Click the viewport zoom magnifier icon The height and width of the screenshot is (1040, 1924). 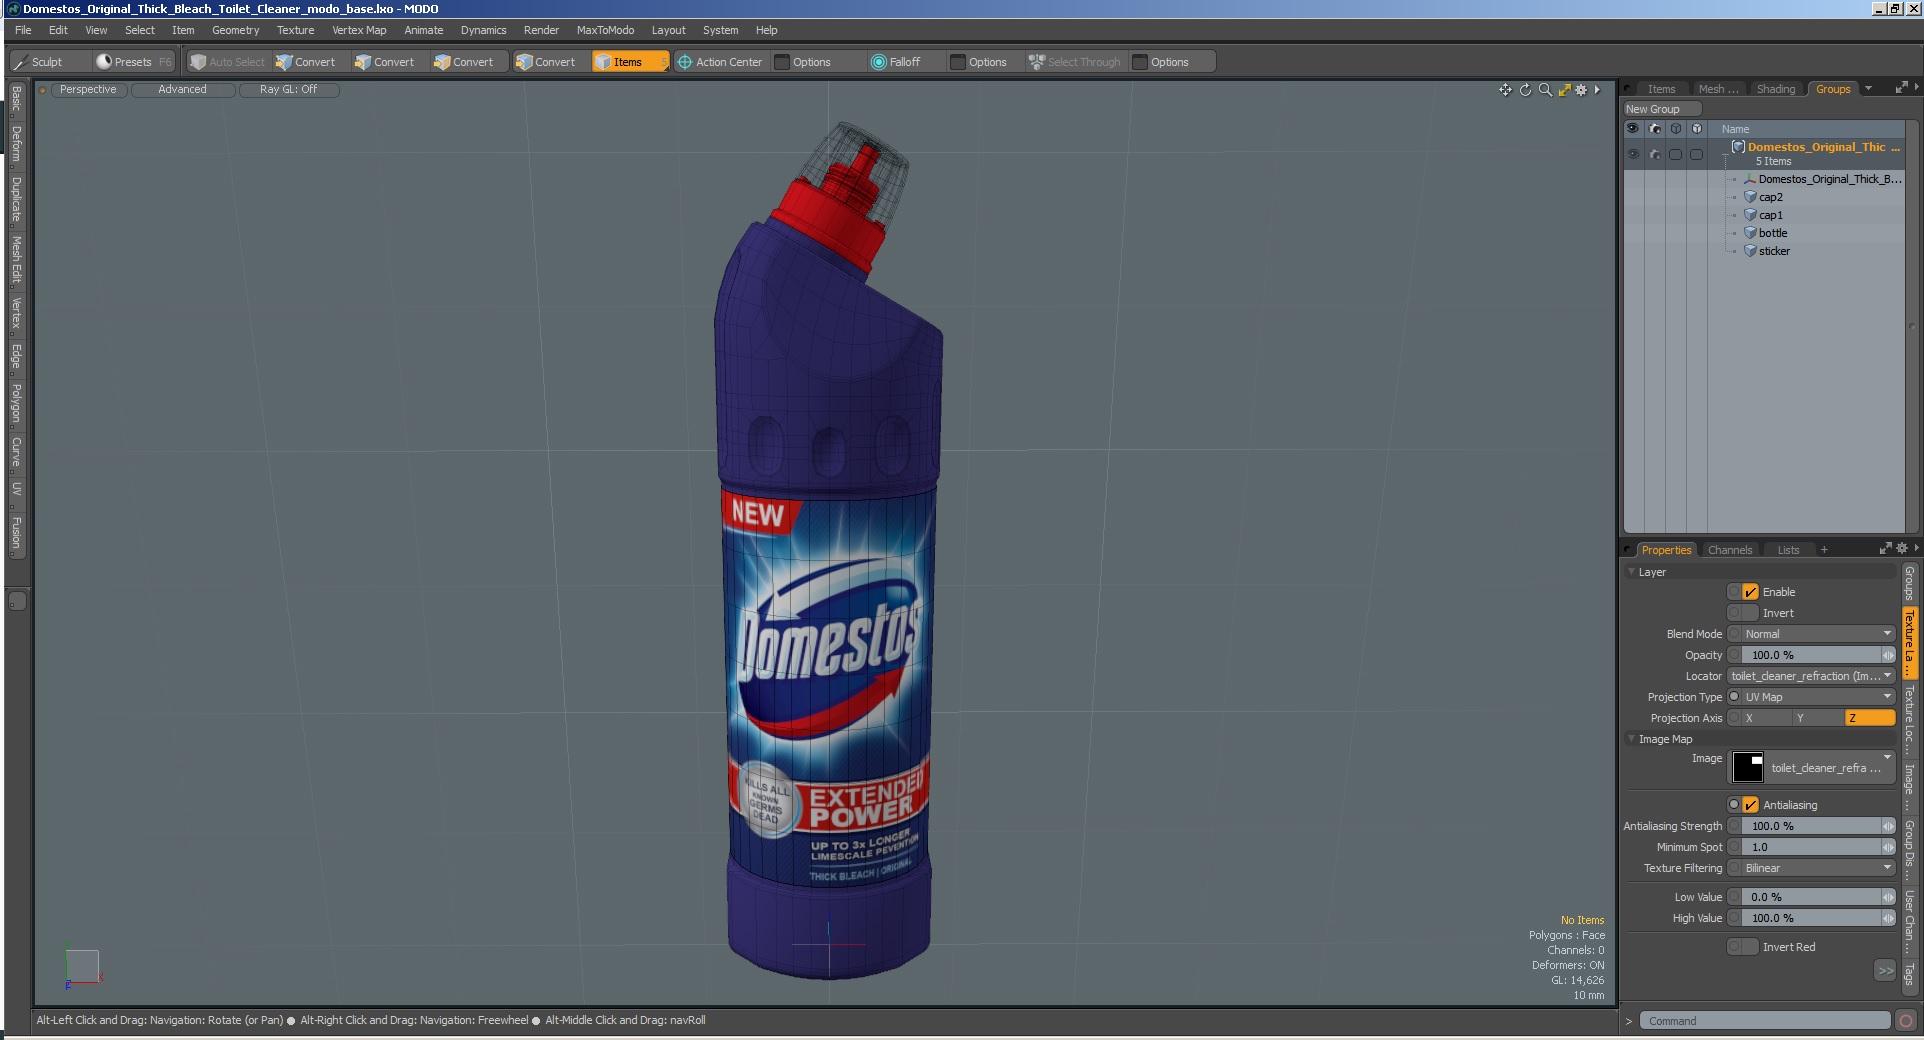pyautogui.click(x=1545, y=90)
